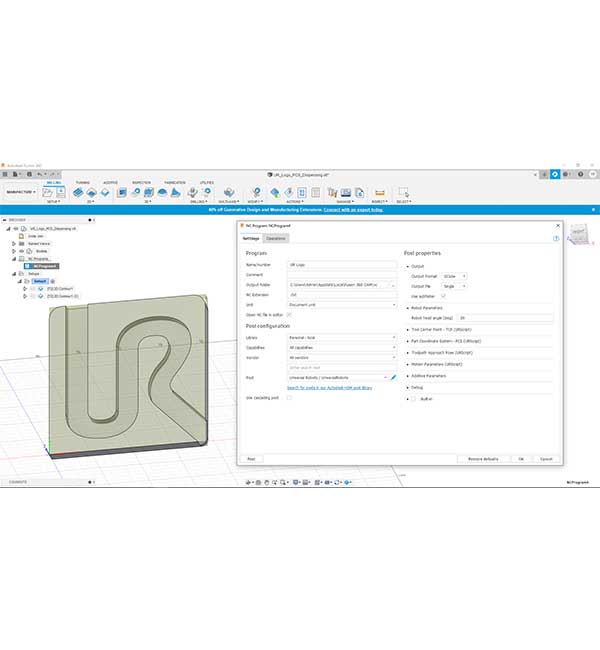
Task: Click the output folder browse button
Action: click(x=393, y=285)
